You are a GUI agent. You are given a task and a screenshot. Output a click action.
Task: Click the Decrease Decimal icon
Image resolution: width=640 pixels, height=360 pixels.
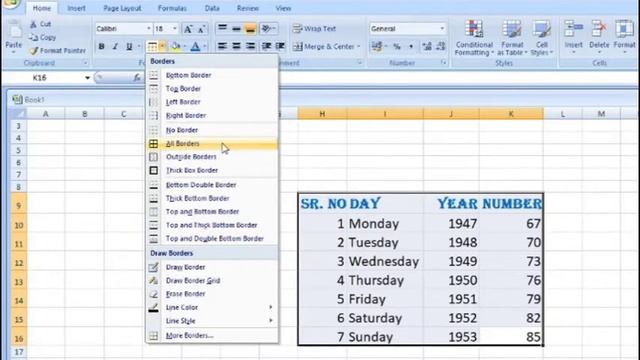pyautogui.click(x=441, y=47)
